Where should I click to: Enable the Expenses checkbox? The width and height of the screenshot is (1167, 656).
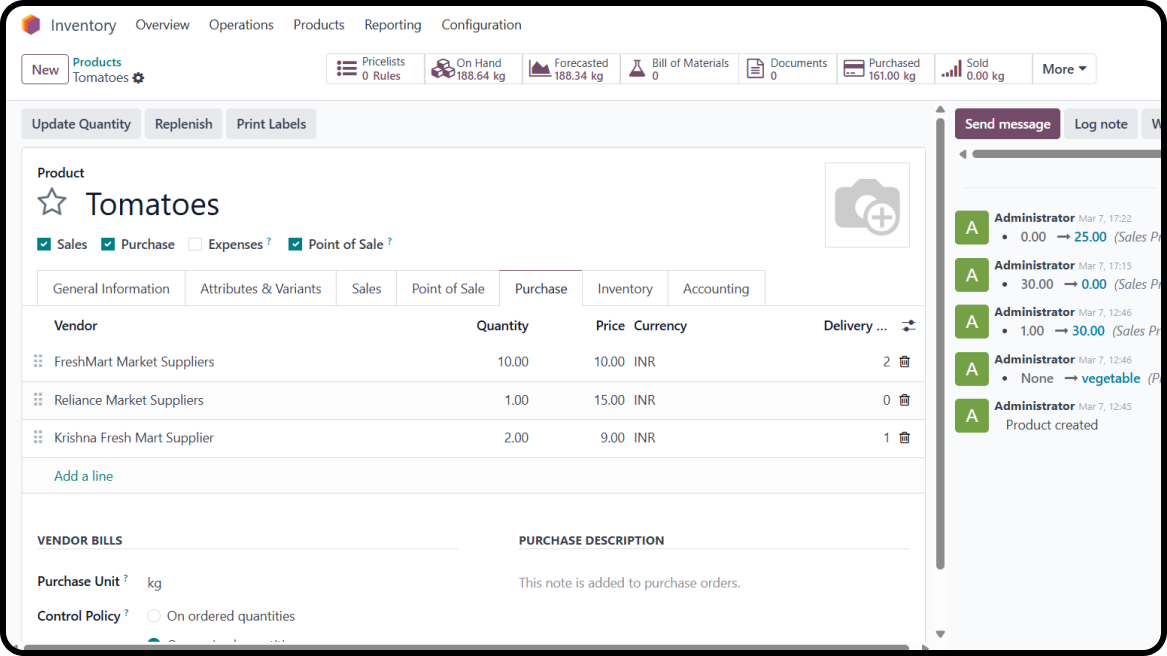(x=195, y=244)
